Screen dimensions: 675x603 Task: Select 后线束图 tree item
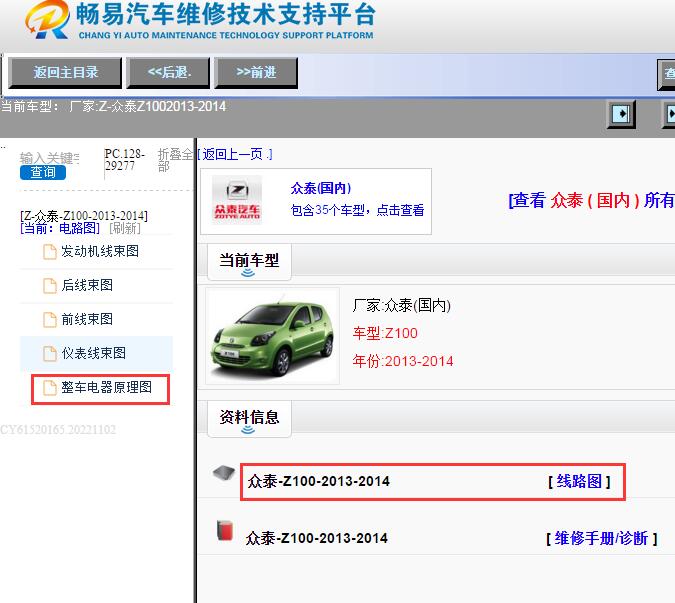click(x=87, y=285)
